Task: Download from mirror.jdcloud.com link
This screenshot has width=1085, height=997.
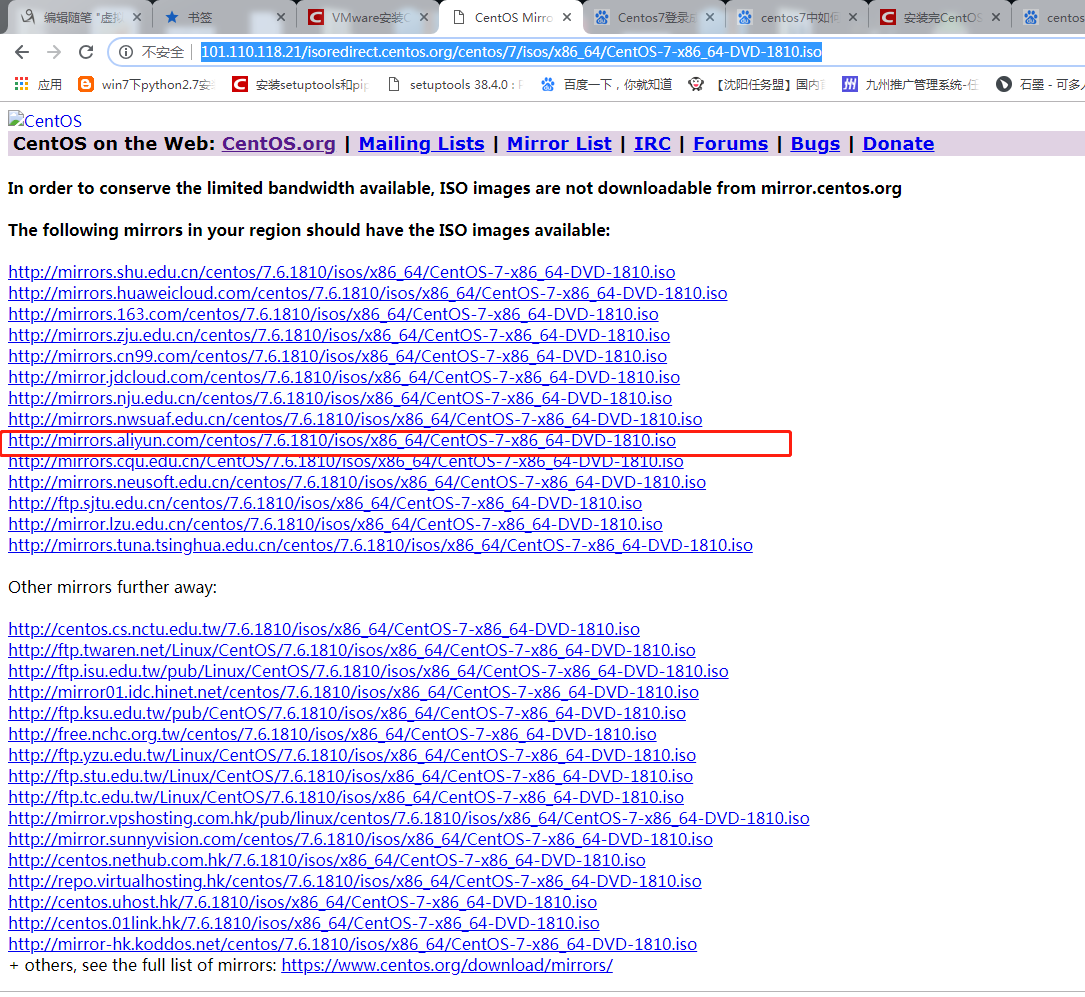Action: (x=344, y=377)
